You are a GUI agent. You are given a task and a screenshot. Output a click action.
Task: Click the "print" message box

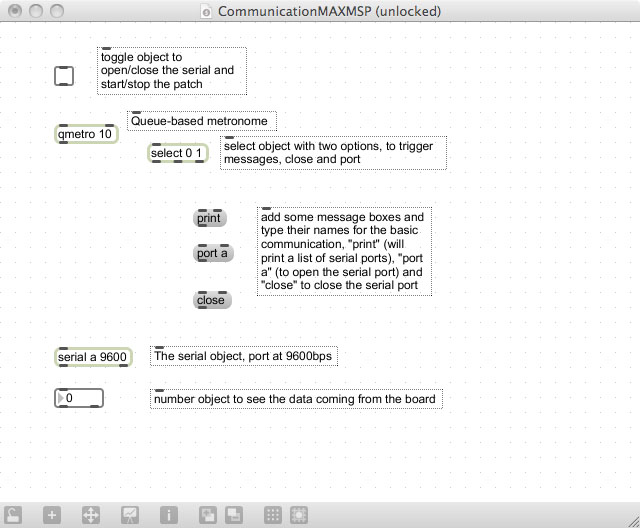[209, 218]
